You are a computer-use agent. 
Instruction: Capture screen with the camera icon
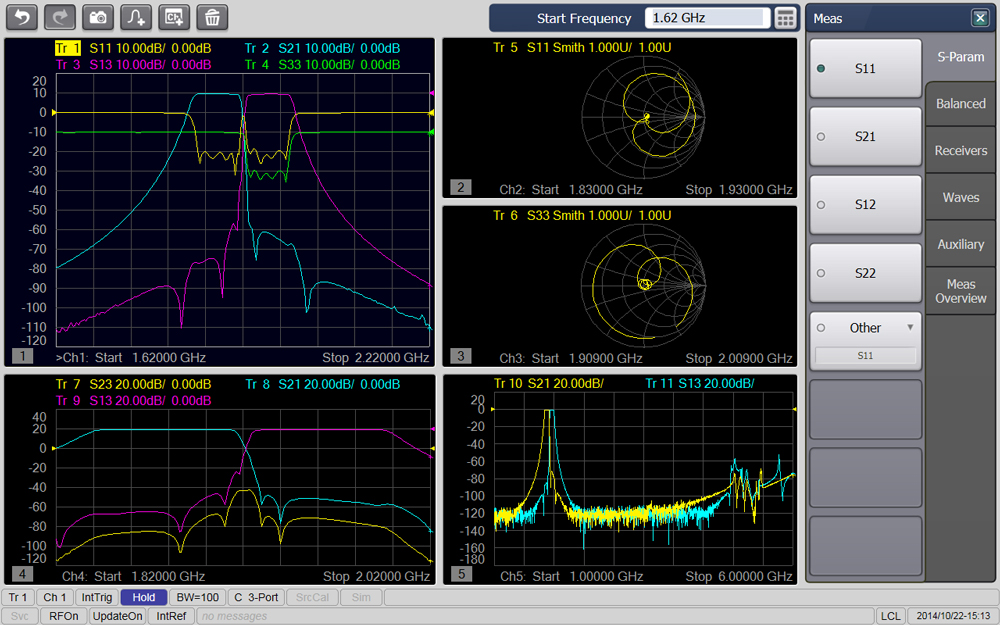tap(98, 17)
